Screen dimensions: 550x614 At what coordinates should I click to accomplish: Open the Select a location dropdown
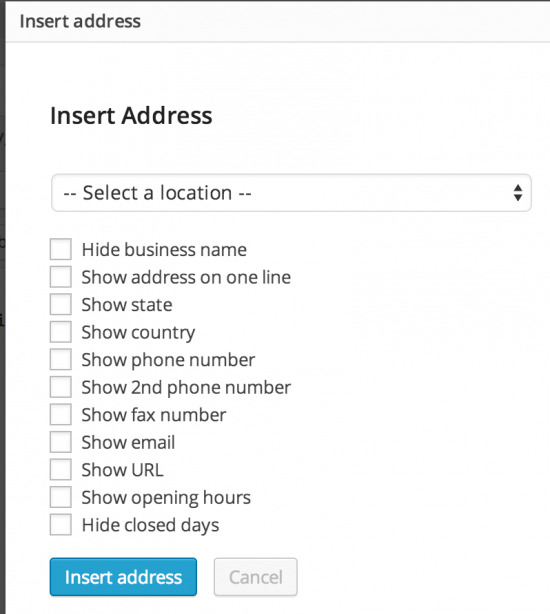(x=291, y=193)
